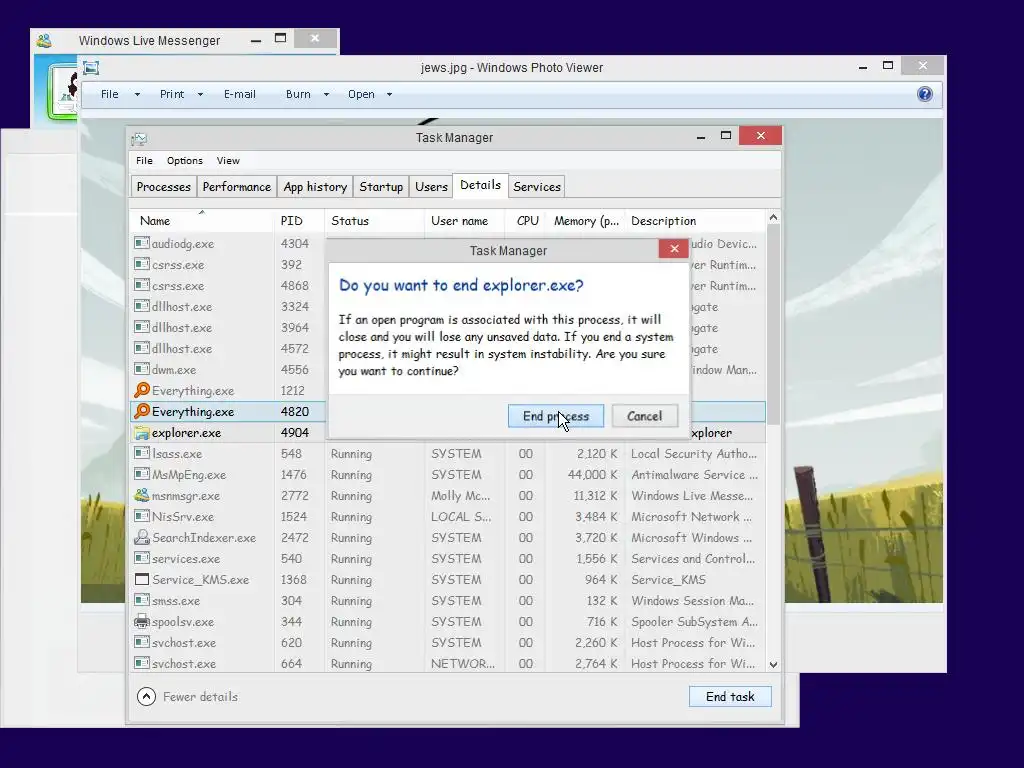Image resolution: width=1024 pixels, height=768 pixels.
Task: Sort by the PID column header
Action: (x=299, y=221)
